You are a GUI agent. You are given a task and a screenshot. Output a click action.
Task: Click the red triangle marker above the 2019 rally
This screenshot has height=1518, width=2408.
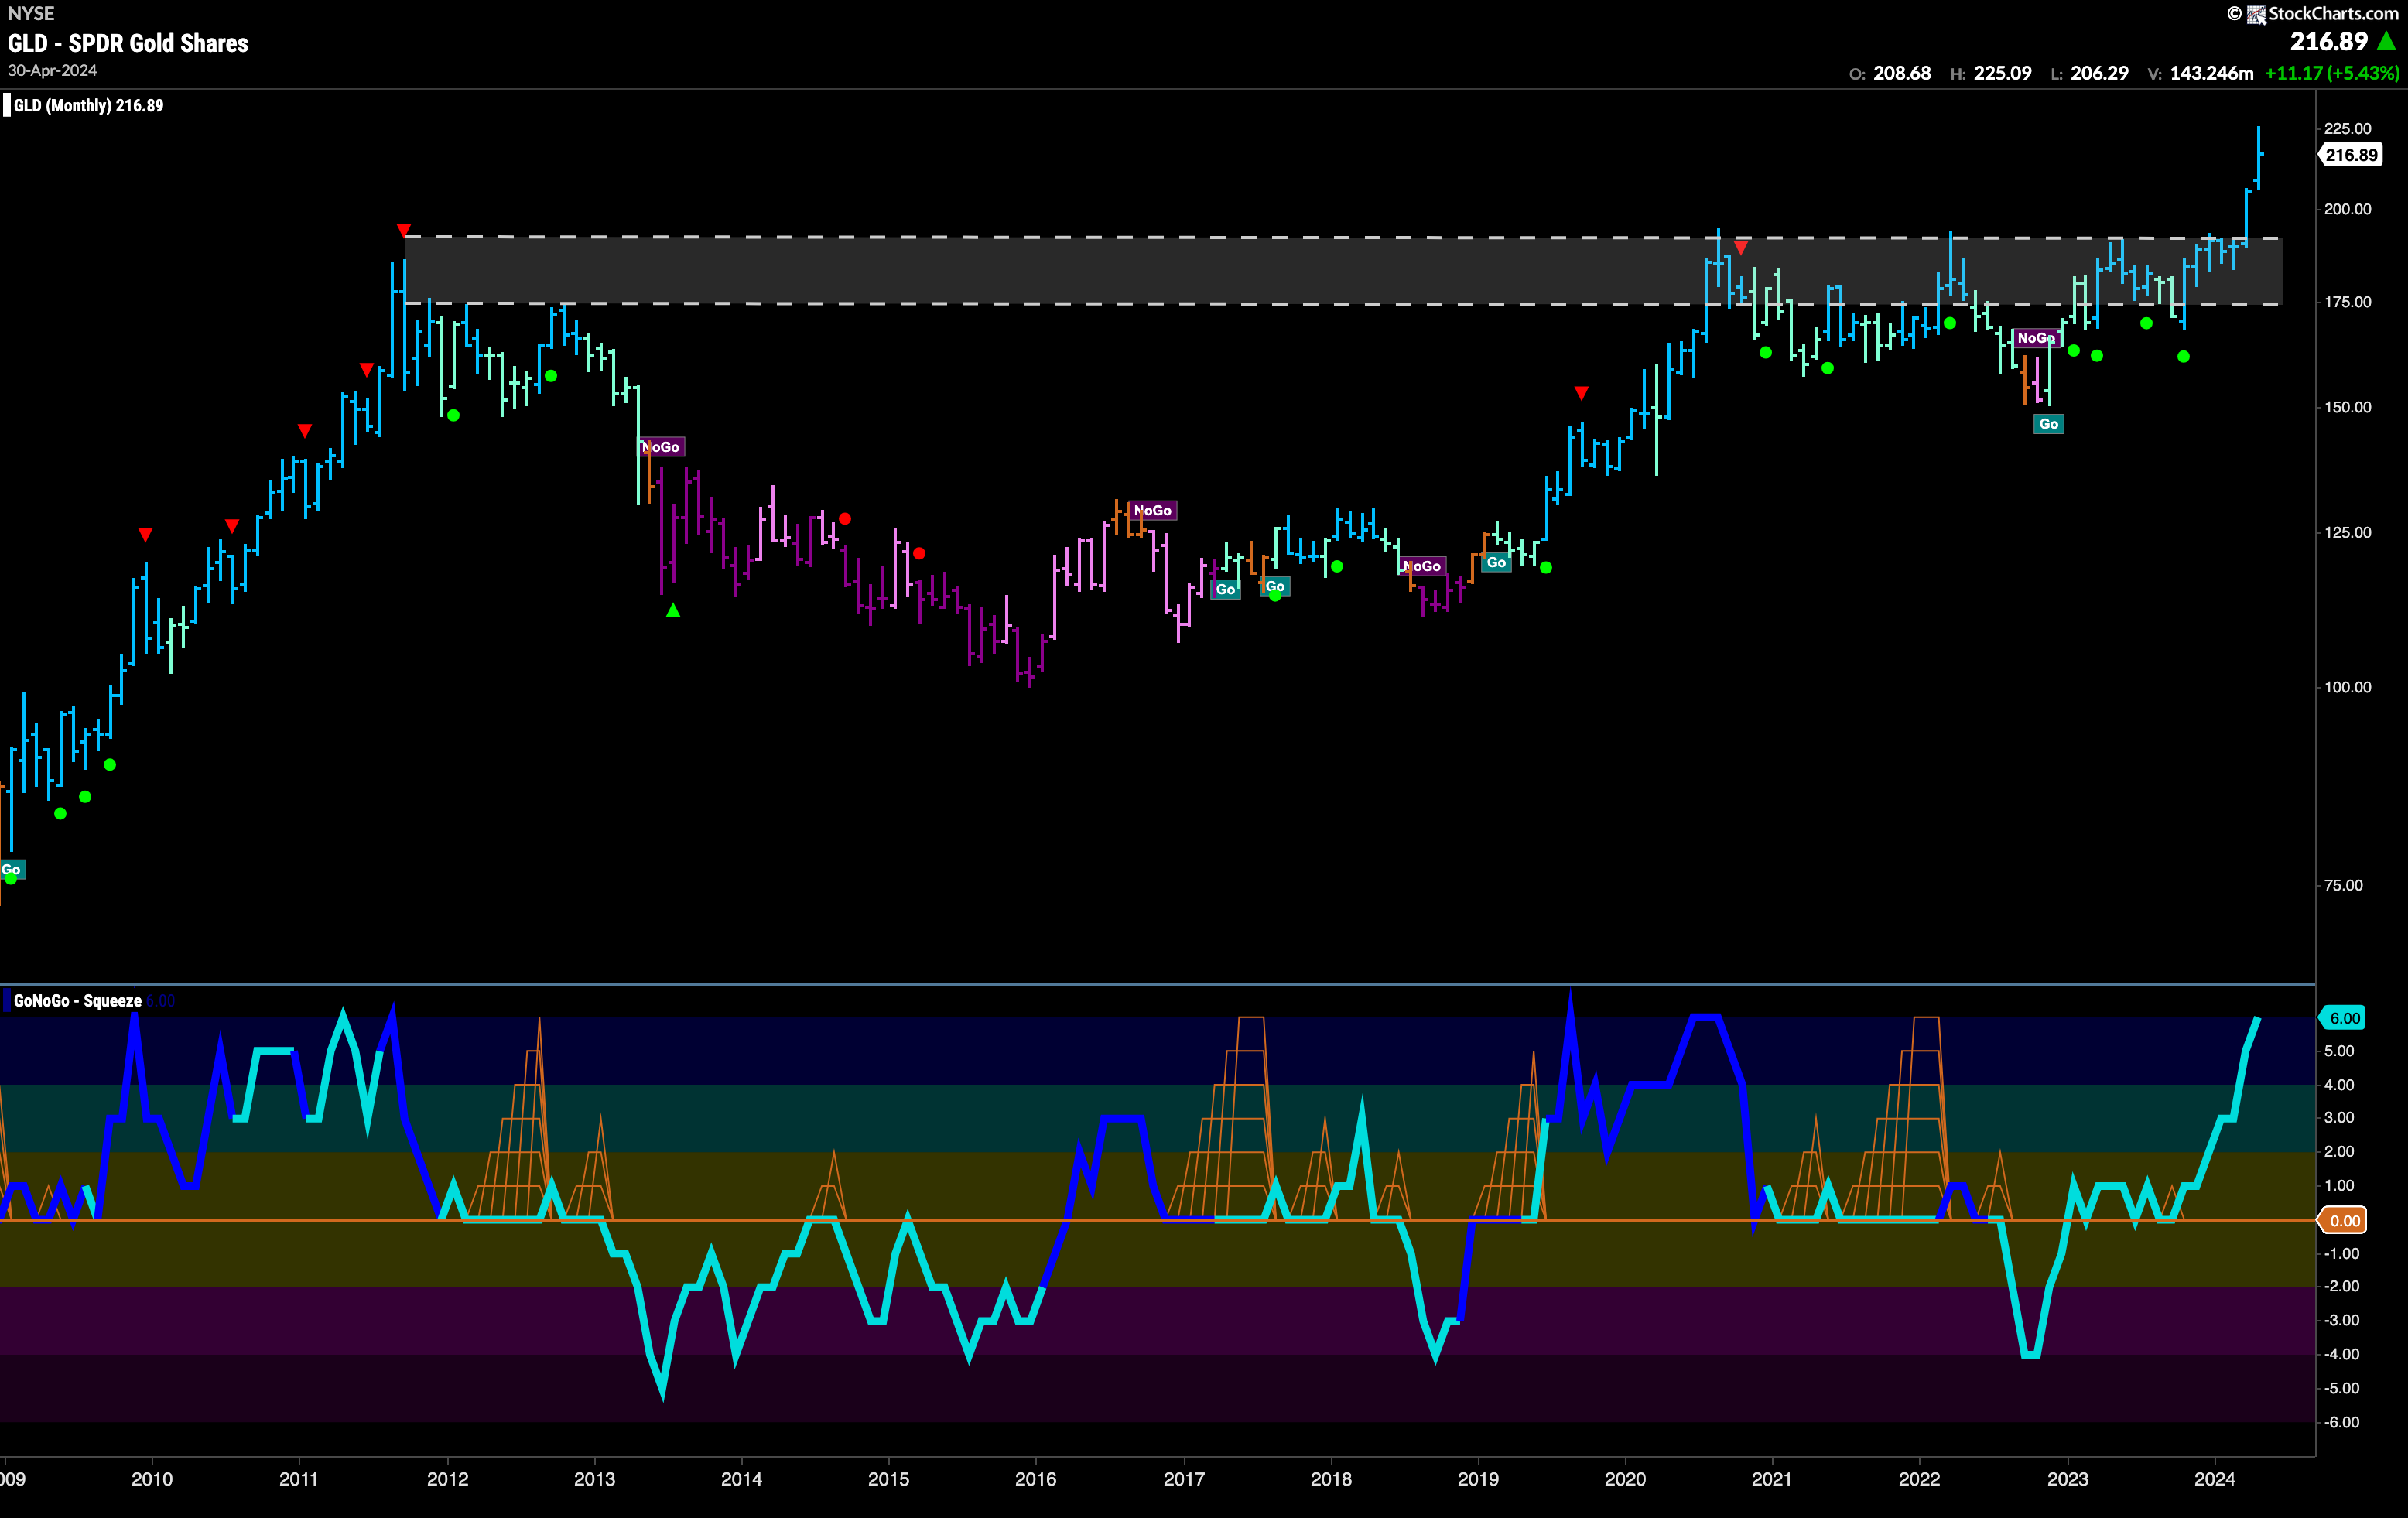click(1581, 393)
